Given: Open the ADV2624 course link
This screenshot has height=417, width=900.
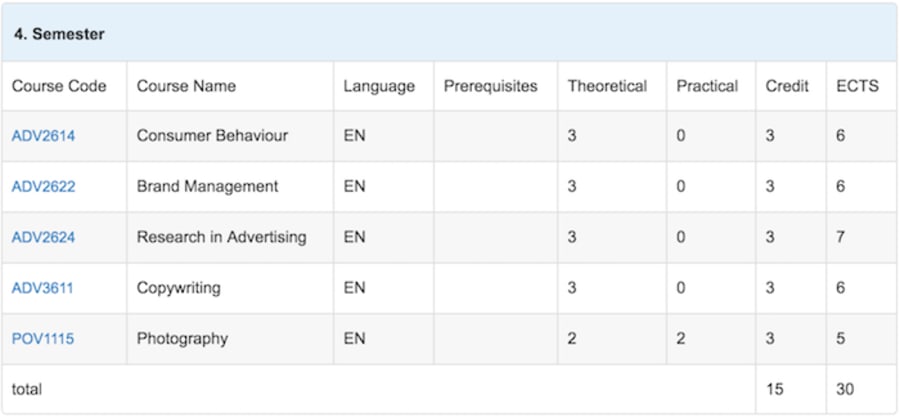Looking at the screenshot, I should (43, 237).
